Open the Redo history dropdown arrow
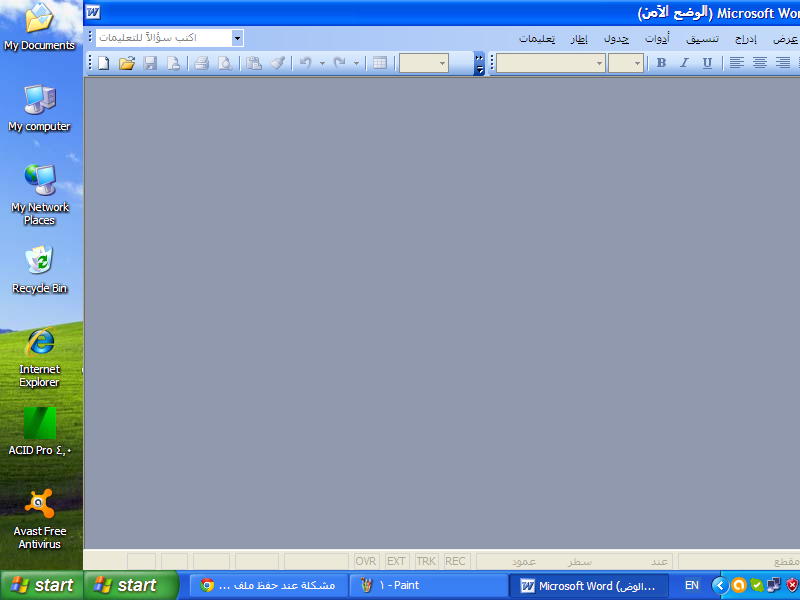The height and width of the screenshot is (600, 800). 357,63
